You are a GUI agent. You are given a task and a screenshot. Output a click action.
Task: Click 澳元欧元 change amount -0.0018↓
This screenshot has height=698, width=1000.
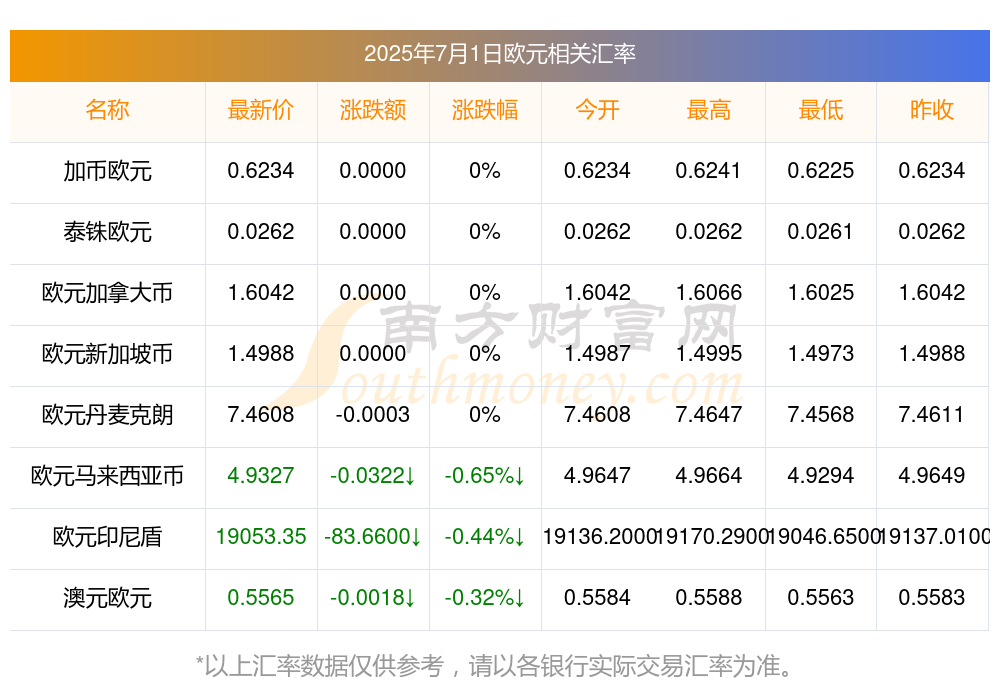[x=373, y=598]
